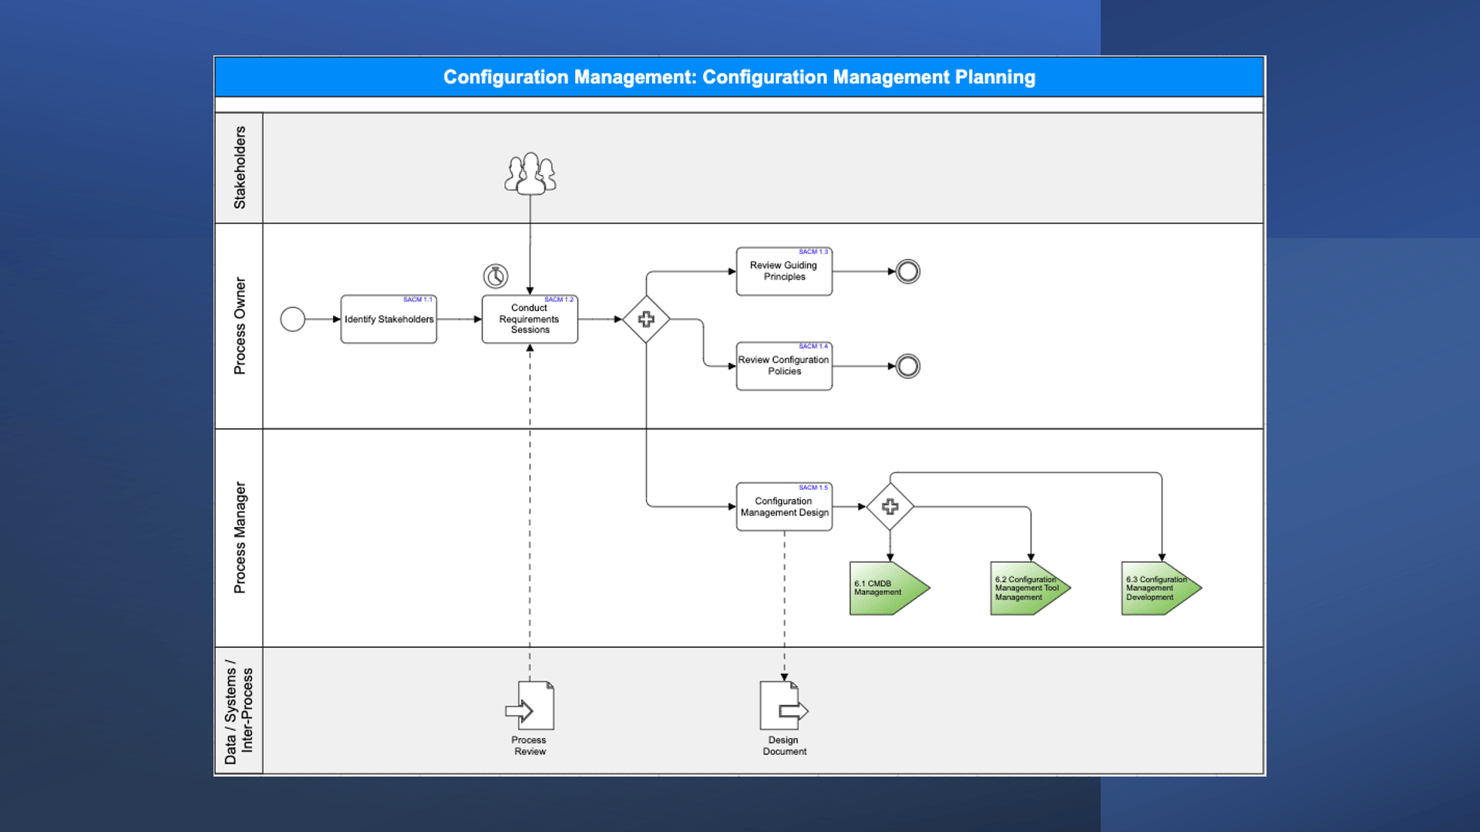Click the Configuration Management Design task
The image size is (1480, 832).
tap(784, 507)
